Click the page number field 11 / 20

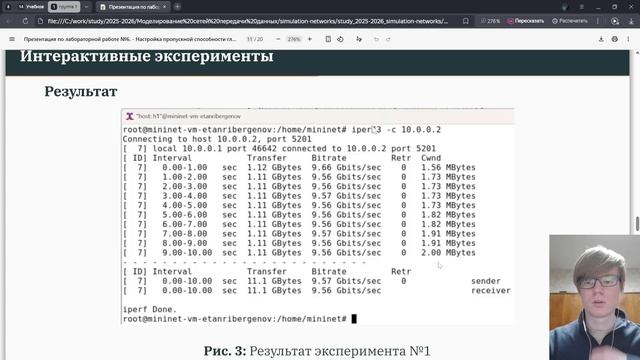255,39
